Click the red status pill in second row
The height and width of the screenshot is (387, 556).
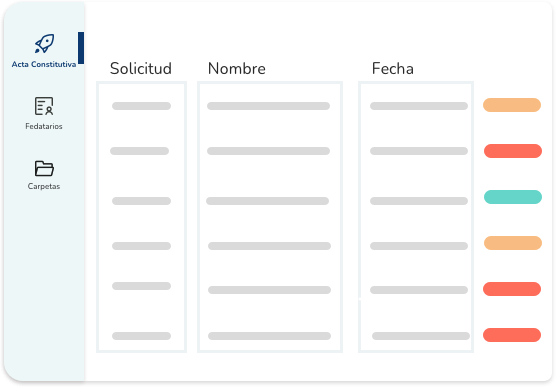click(x=513, y=151)
